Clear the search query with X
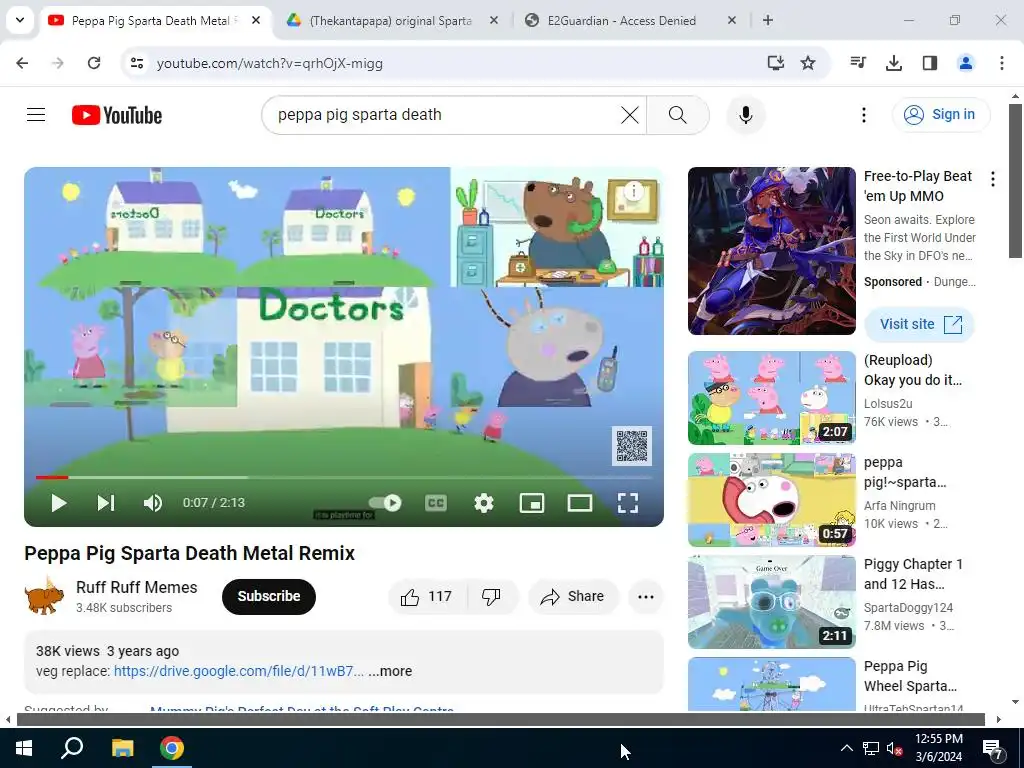The width and height of the screenshot is (1024, 768). (630, 115)
